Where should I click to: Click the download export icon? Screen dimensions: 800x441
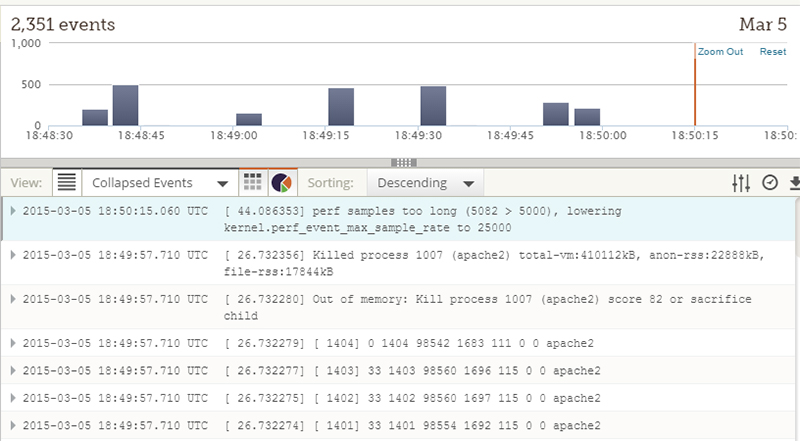[795, 183]
